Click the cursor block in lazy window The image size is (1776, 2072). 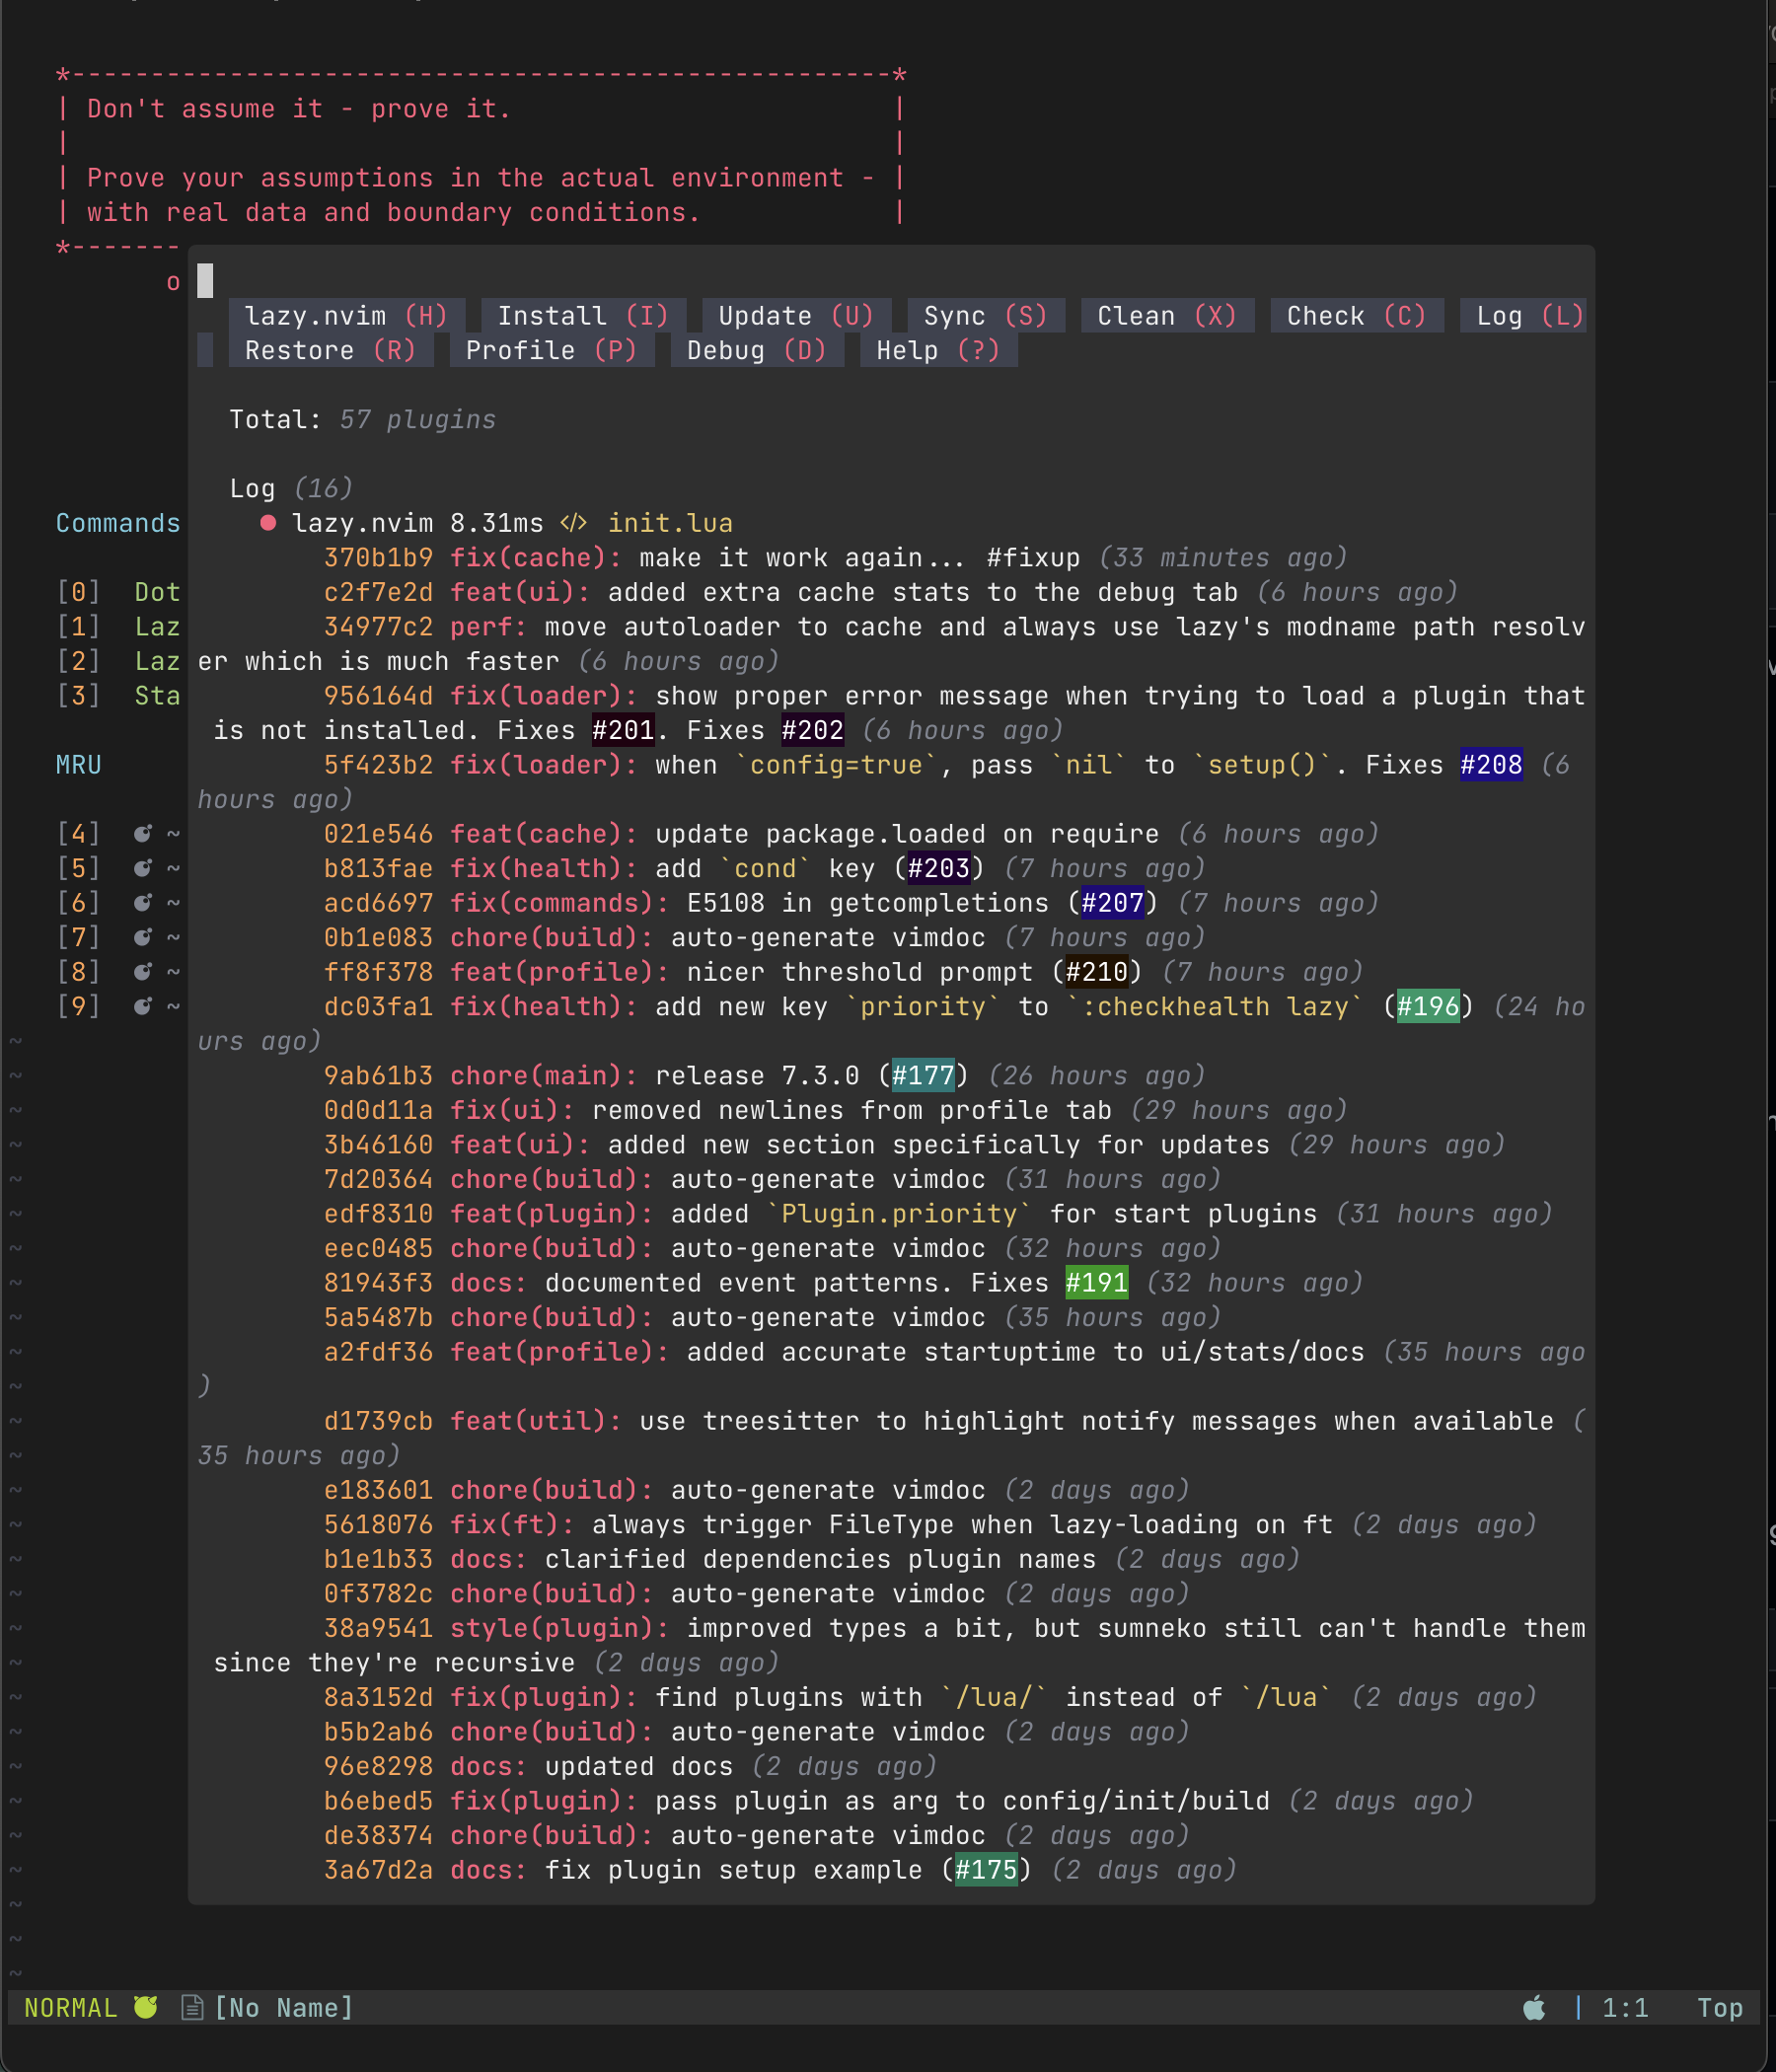point(205,281)
